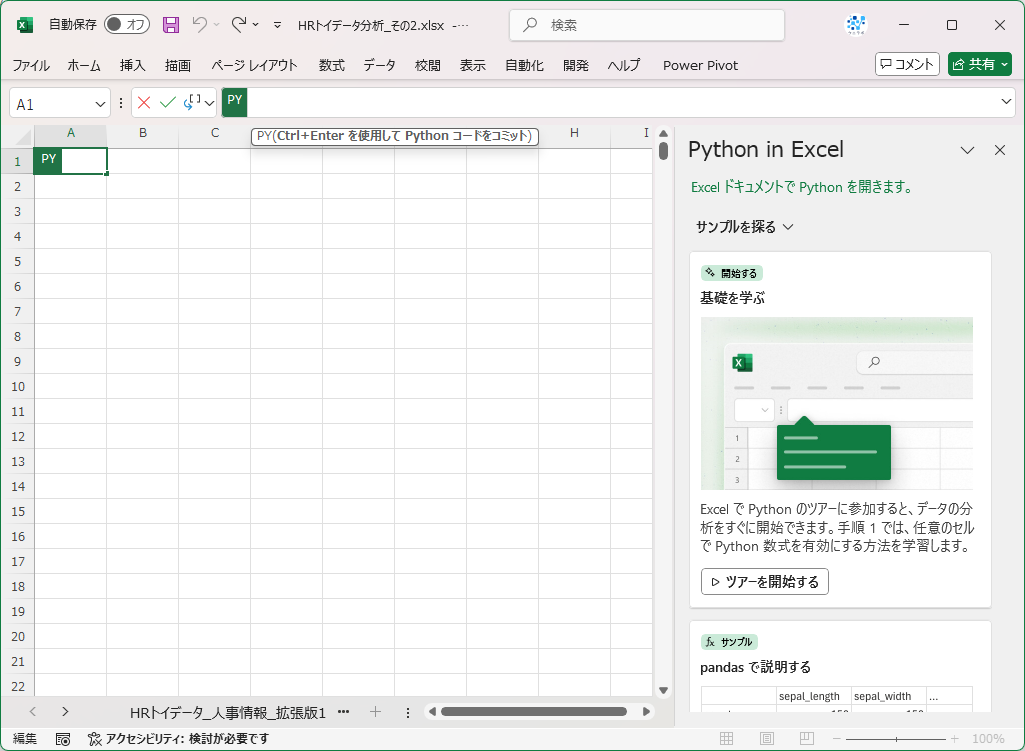Click the Save disk icon
Image resolution: width=1025 pixels, height=751 pixels.
point(171,25)
